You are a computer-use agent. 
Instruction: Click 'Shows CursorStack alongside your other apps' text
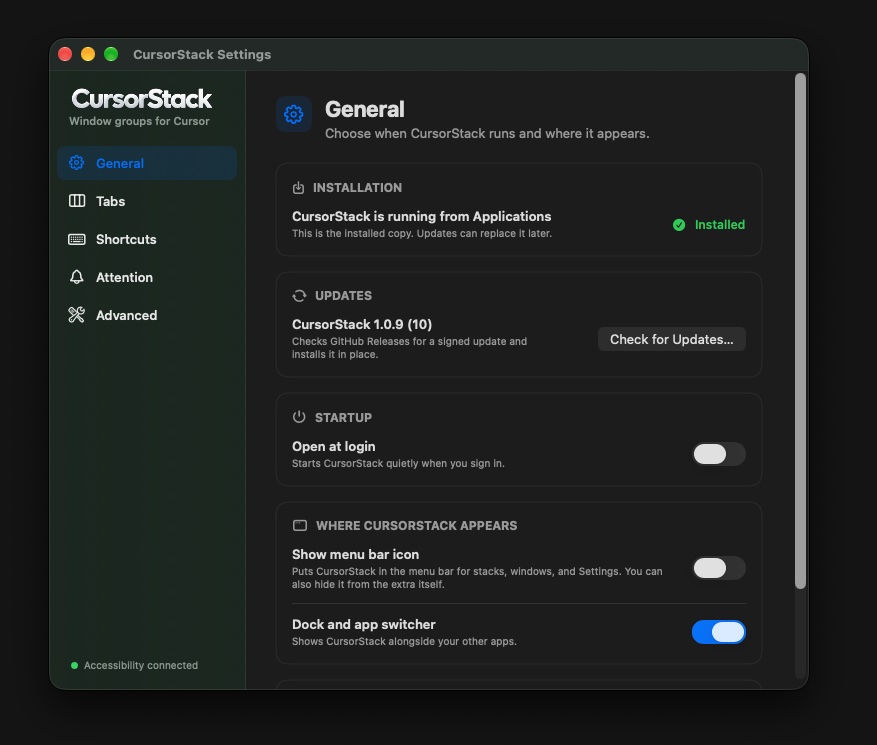(x=404, y=642)
